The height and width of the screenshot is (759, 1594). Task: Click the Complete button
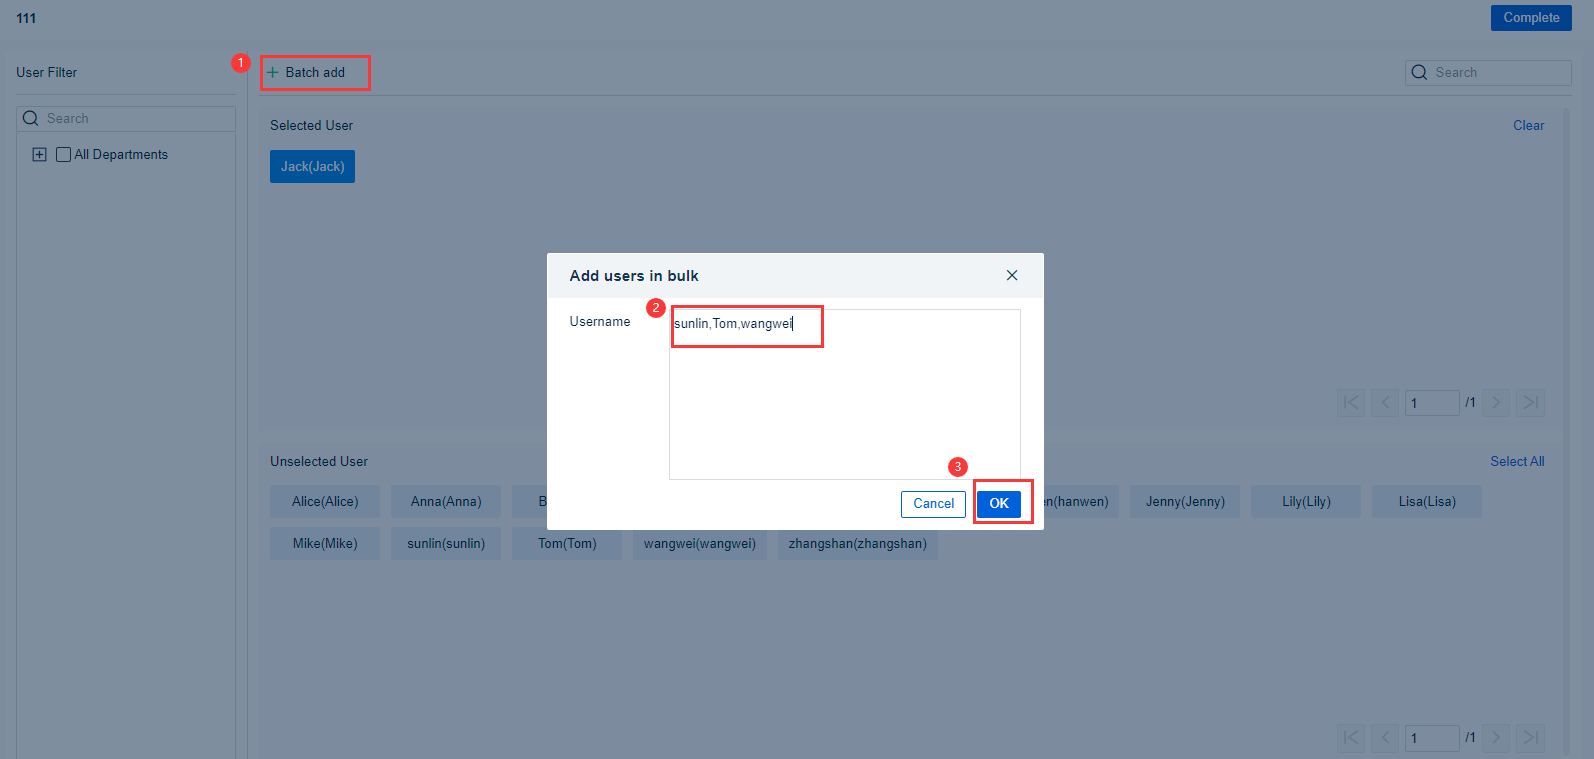[1531, 18]
